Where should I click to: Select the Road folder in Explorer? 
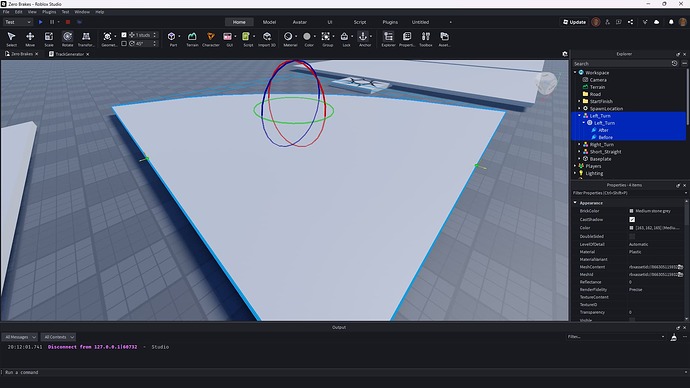595,94
